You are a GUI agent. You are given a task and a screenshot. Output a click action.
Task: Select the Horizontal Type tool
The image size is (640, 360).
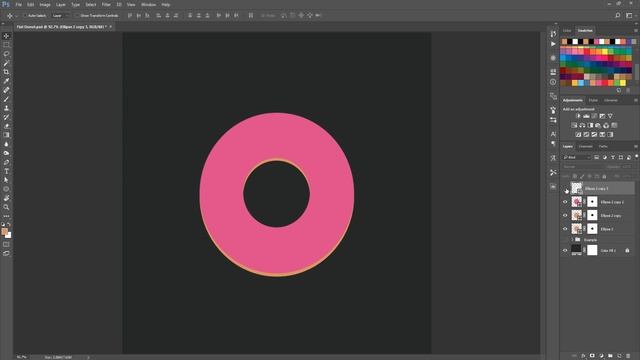pyautogui.click(x=6, y=171)
